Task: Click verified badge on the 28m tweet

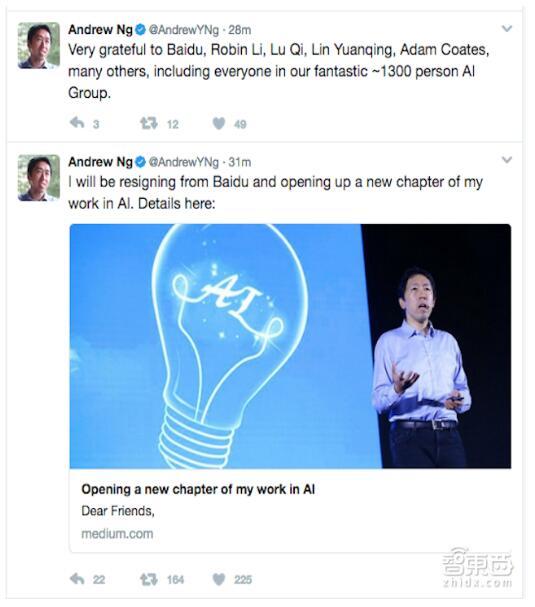Action: (x=140, y=29)
